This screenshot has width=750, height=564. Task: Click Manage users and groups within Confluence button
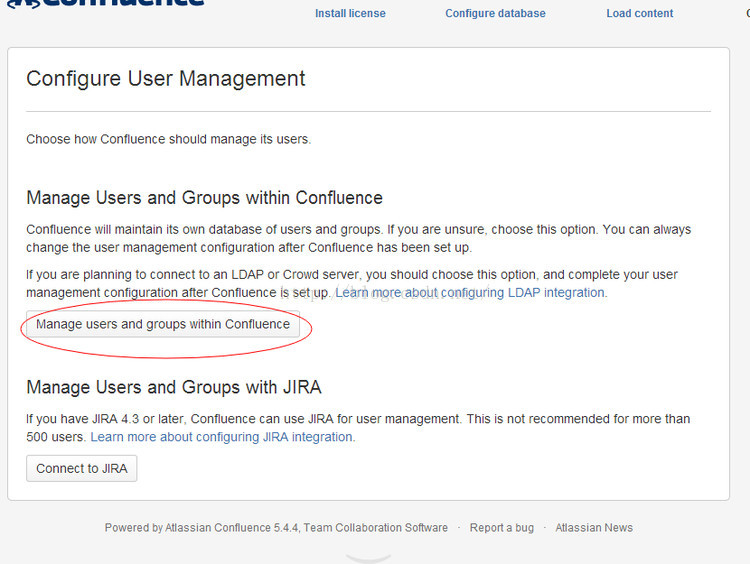163,324
